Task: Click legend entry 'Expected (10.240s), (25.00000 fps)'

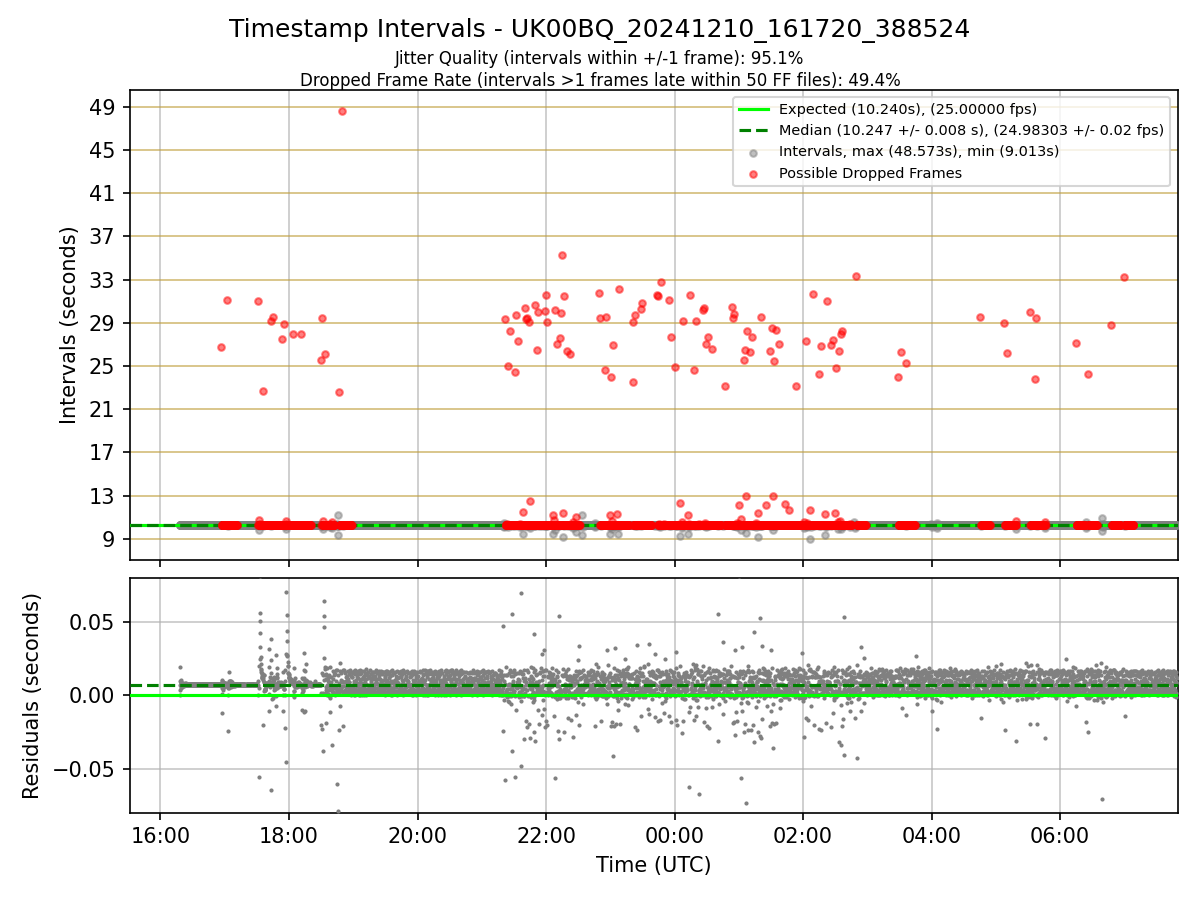Action: point(907,109)
